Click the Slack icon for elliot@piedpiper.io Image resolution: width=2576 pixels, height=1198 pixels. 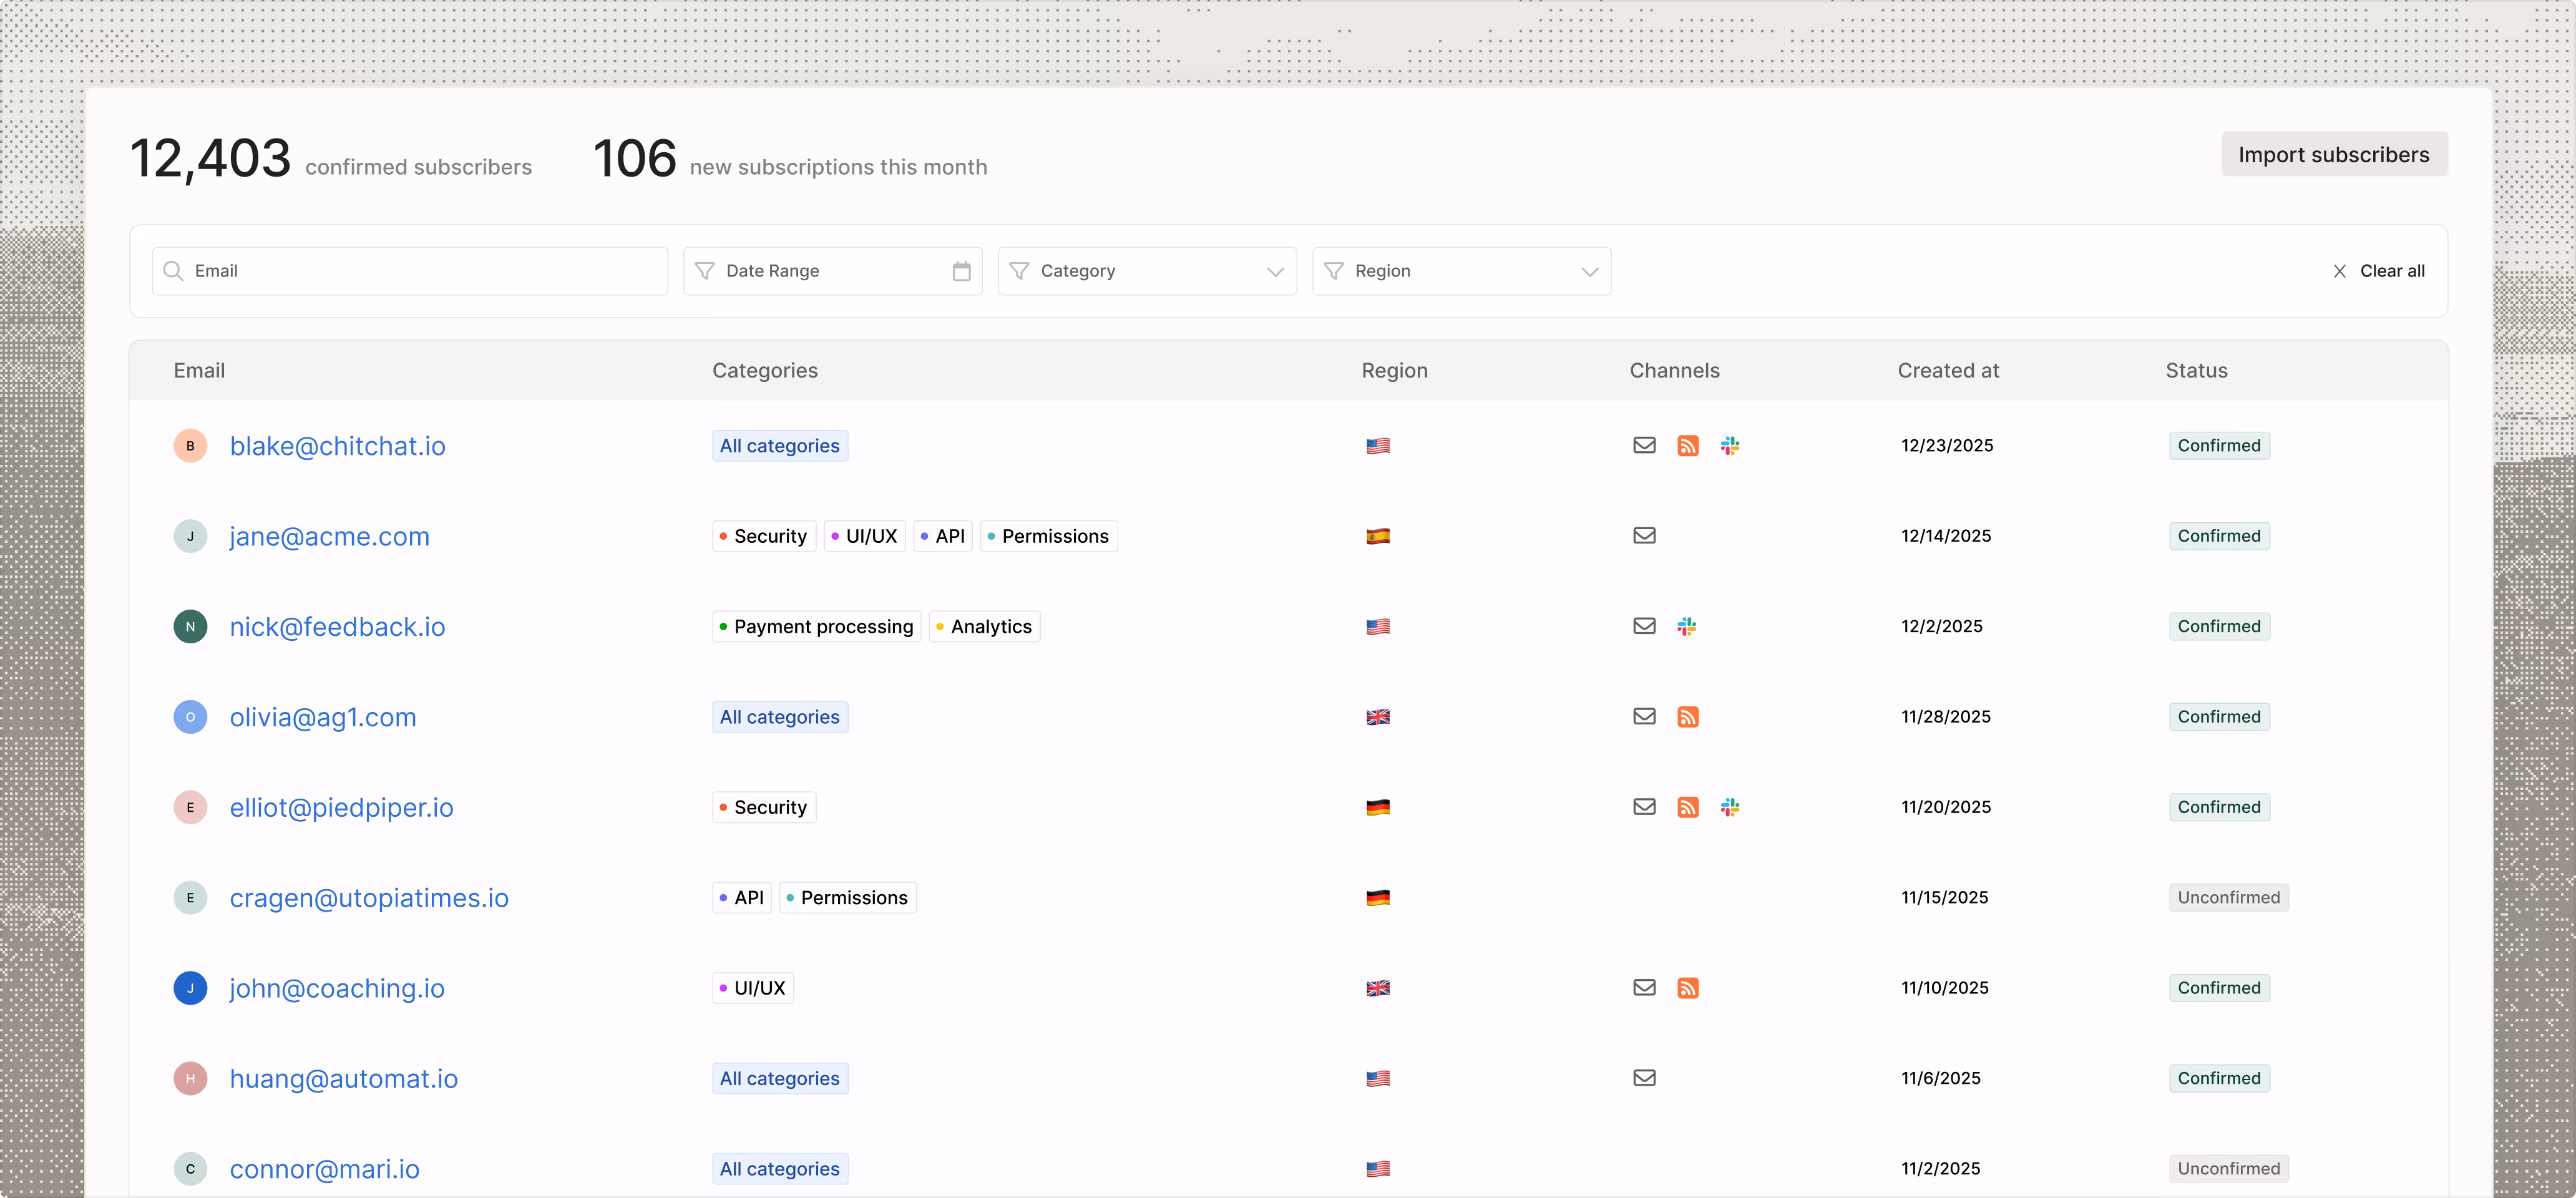[1730, 806]
